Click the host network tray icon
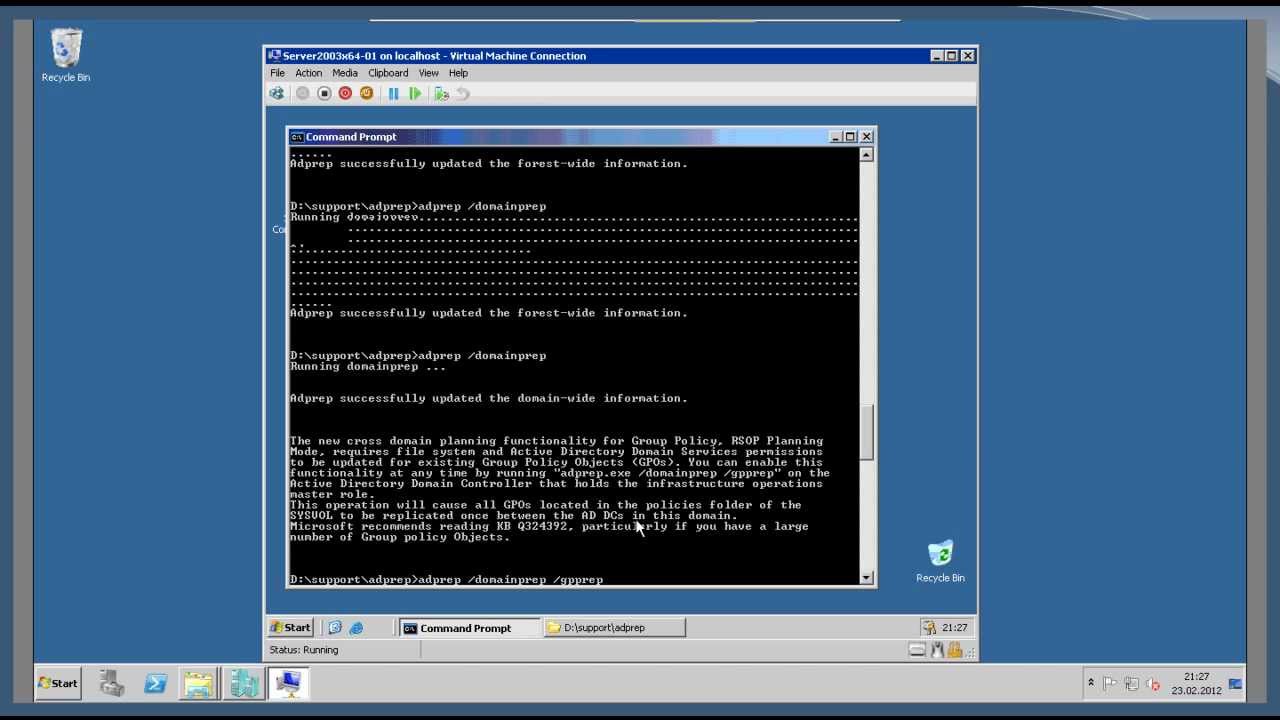1280x720 pixels. [1131, 684]
